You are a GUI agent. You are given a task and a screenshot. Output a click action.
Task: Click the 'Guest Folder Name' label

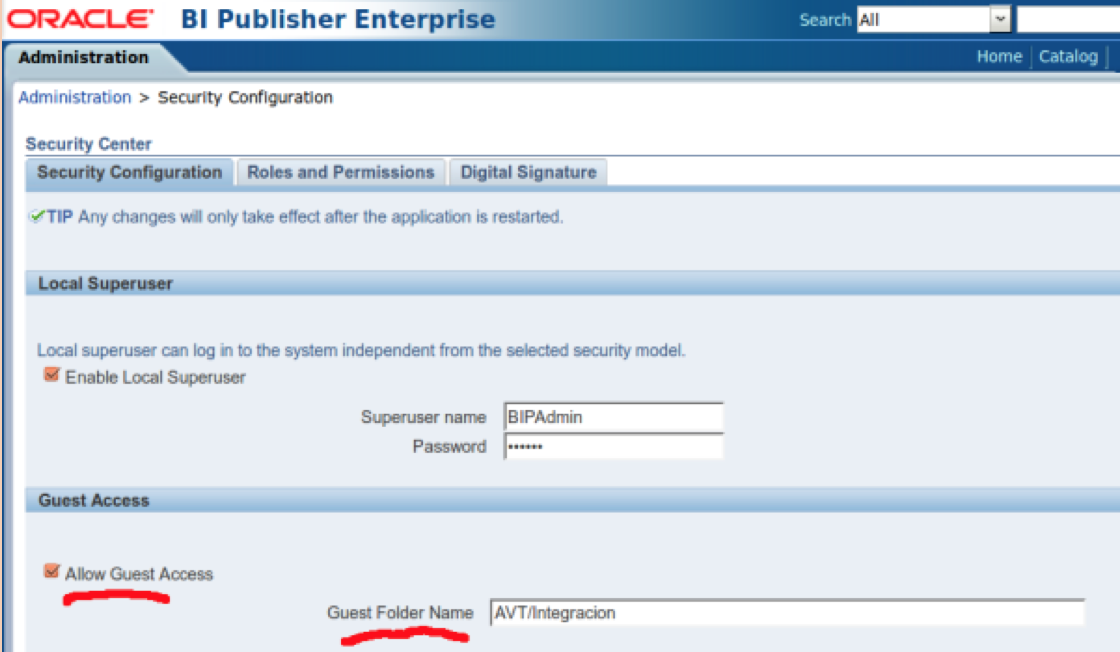click(x=400, y=613)
